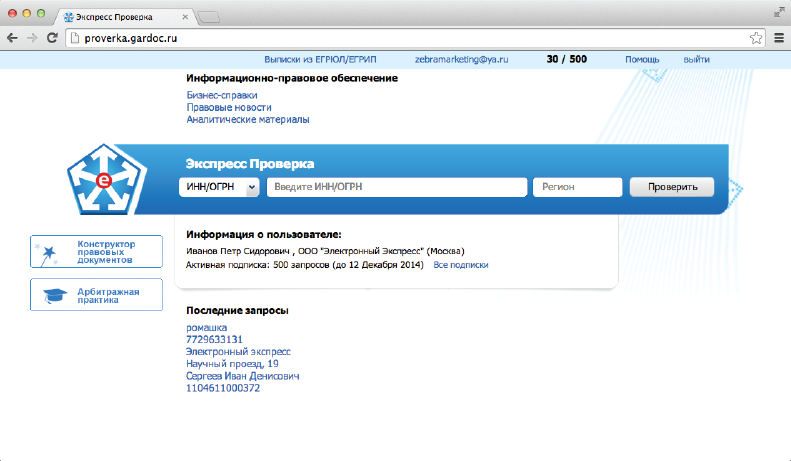This screenshot has width=791, height=461.
Task: Click the zebramarketing@ya.ru account link
Action: coord(462,60)
